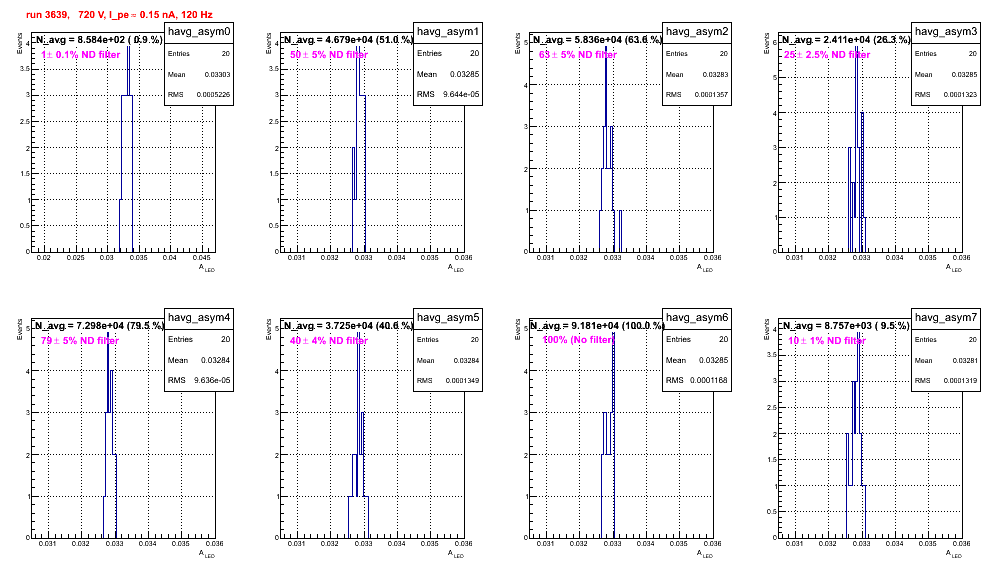Select the havg_asym4 stats box title
996x572 pixels.
[x=199, y=317]
